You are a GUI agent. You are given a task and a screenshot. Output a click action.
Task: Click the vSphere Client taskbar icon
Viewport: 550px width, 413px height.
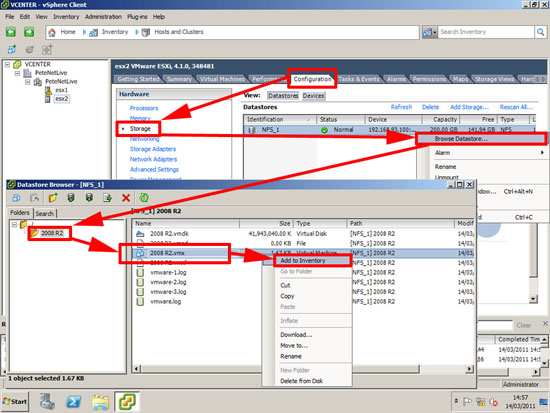[x=127, y=401]
